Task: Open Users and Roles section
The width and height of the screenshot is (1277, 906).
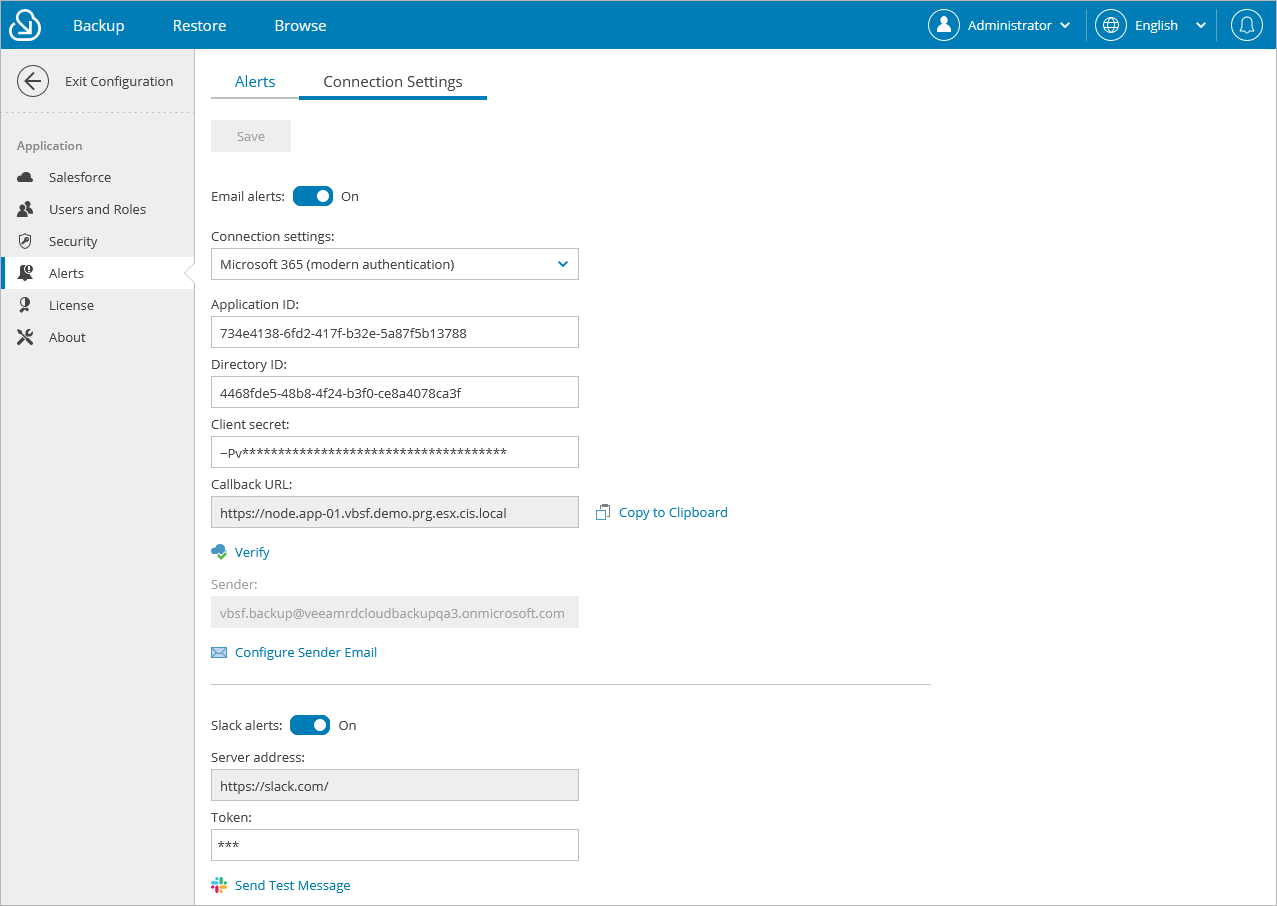Action: point(98,209)
